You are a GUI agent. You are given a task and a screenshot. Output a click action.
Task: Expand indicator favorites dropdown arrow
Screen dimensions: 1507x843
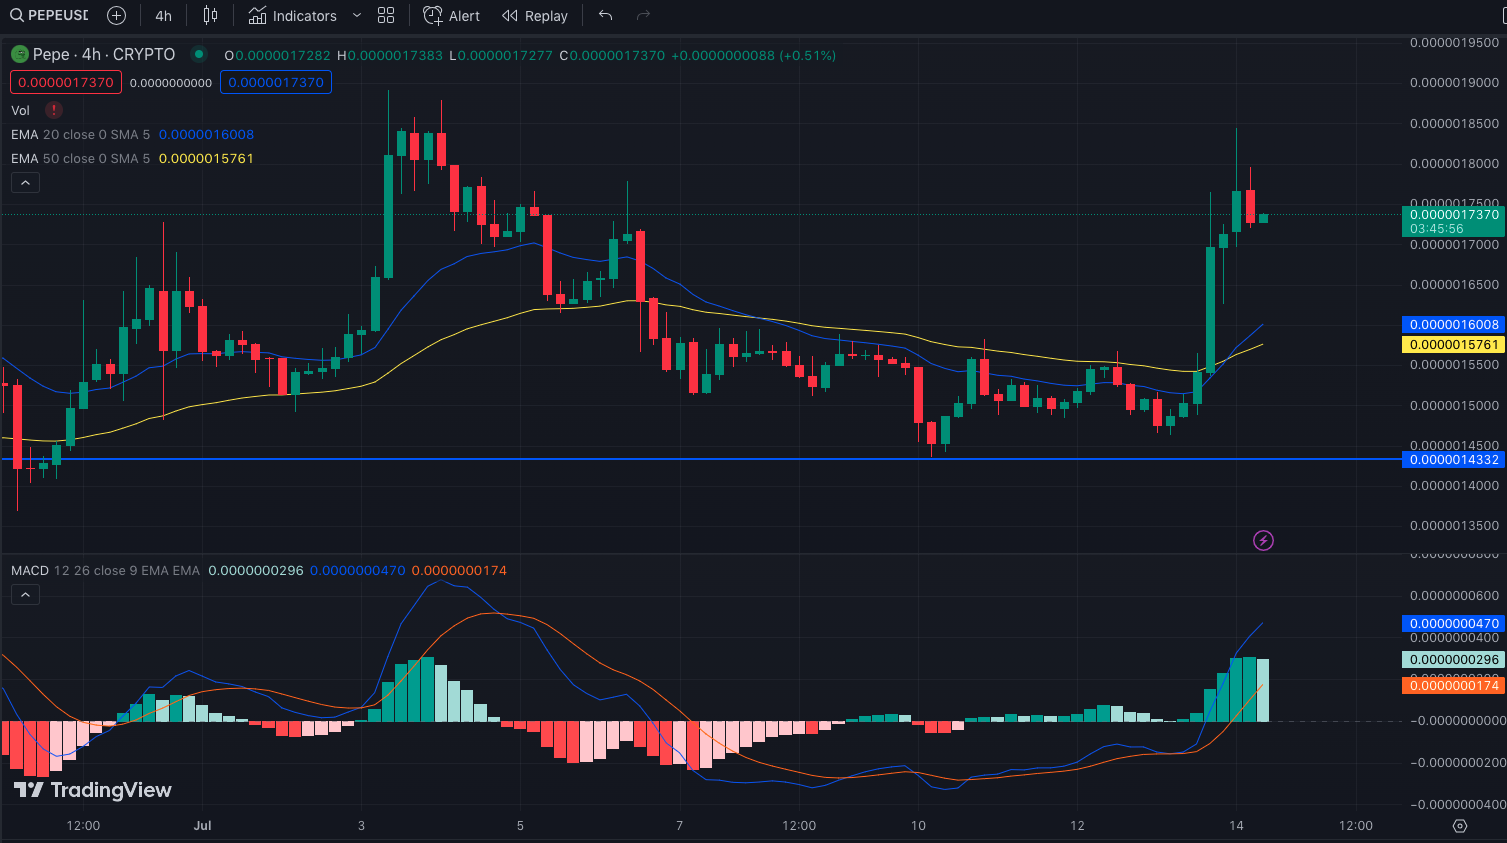click(x=357, y=15)
